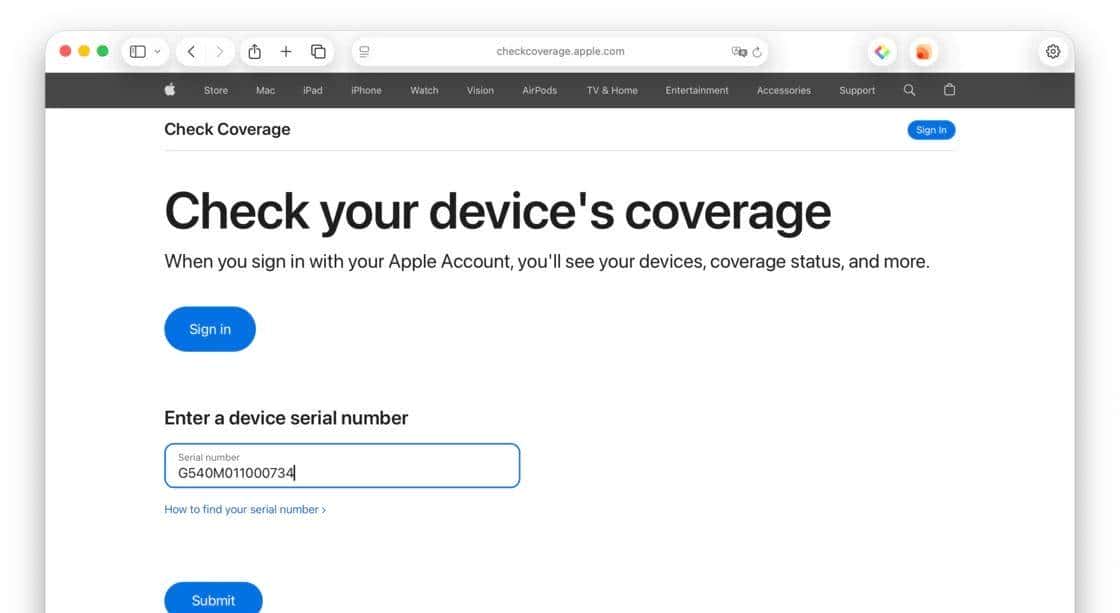Open the AirPods navigation item

(x=539, y=90)
